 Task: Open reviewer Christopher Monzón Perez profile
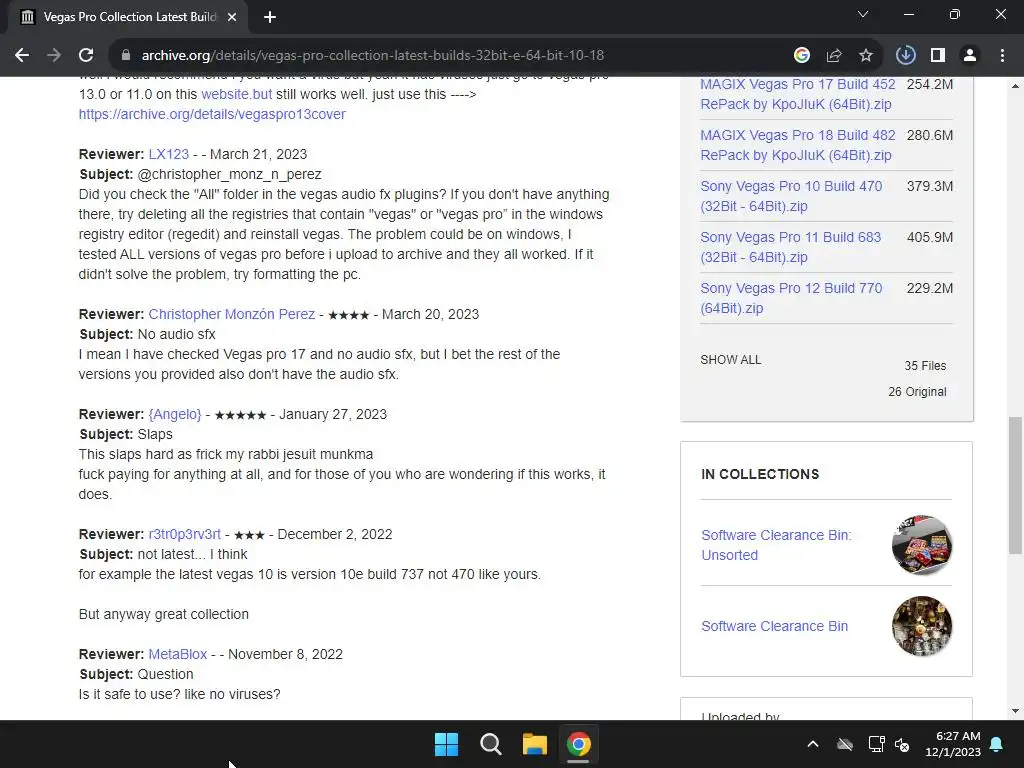pos(232,314)
